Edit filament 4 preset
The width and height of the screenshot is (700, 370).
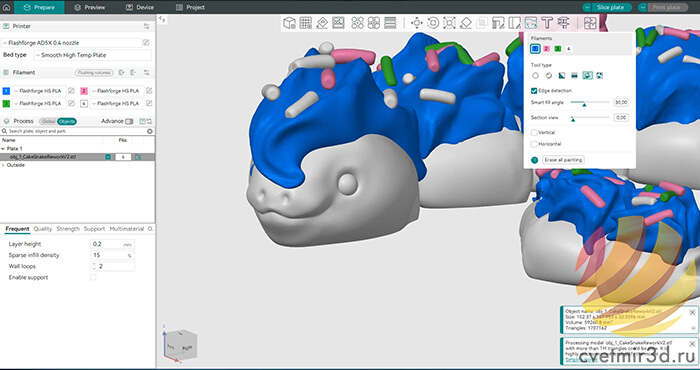[149, 103]
